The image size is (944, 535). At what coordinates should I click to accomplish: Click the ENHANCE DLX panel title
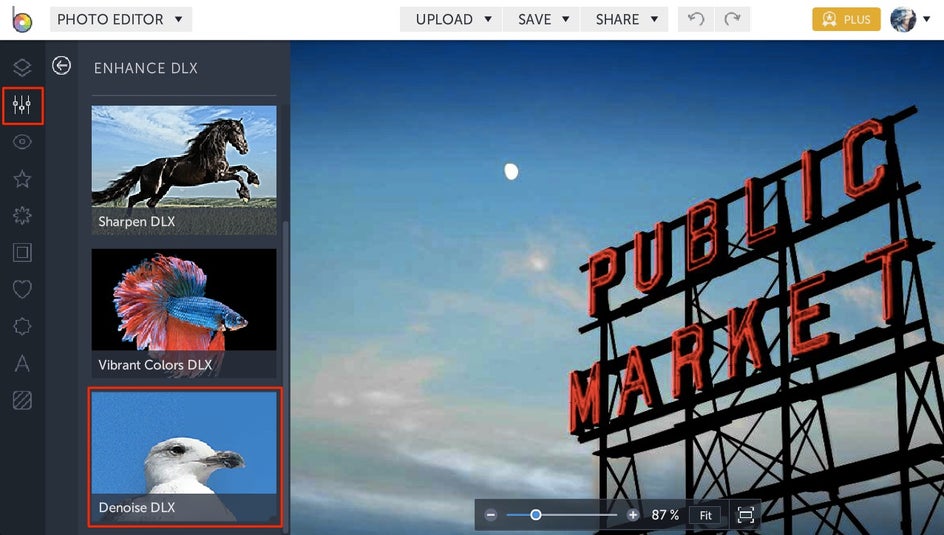(x=146, y=68)
